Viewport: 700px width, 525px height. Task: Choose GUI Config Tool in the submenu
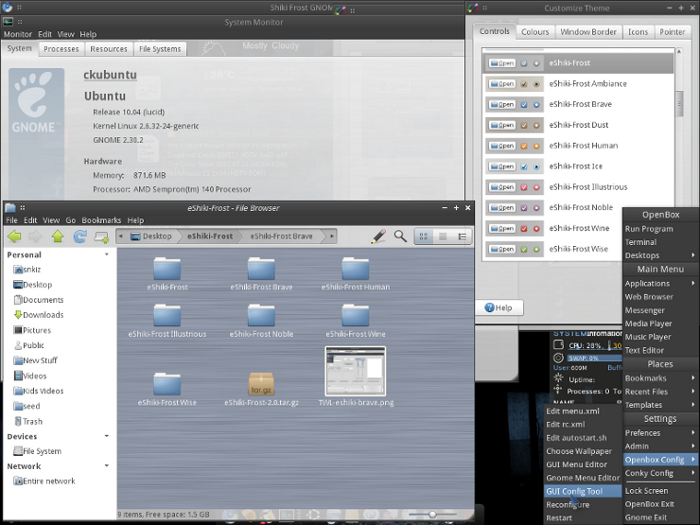[583, 491]
